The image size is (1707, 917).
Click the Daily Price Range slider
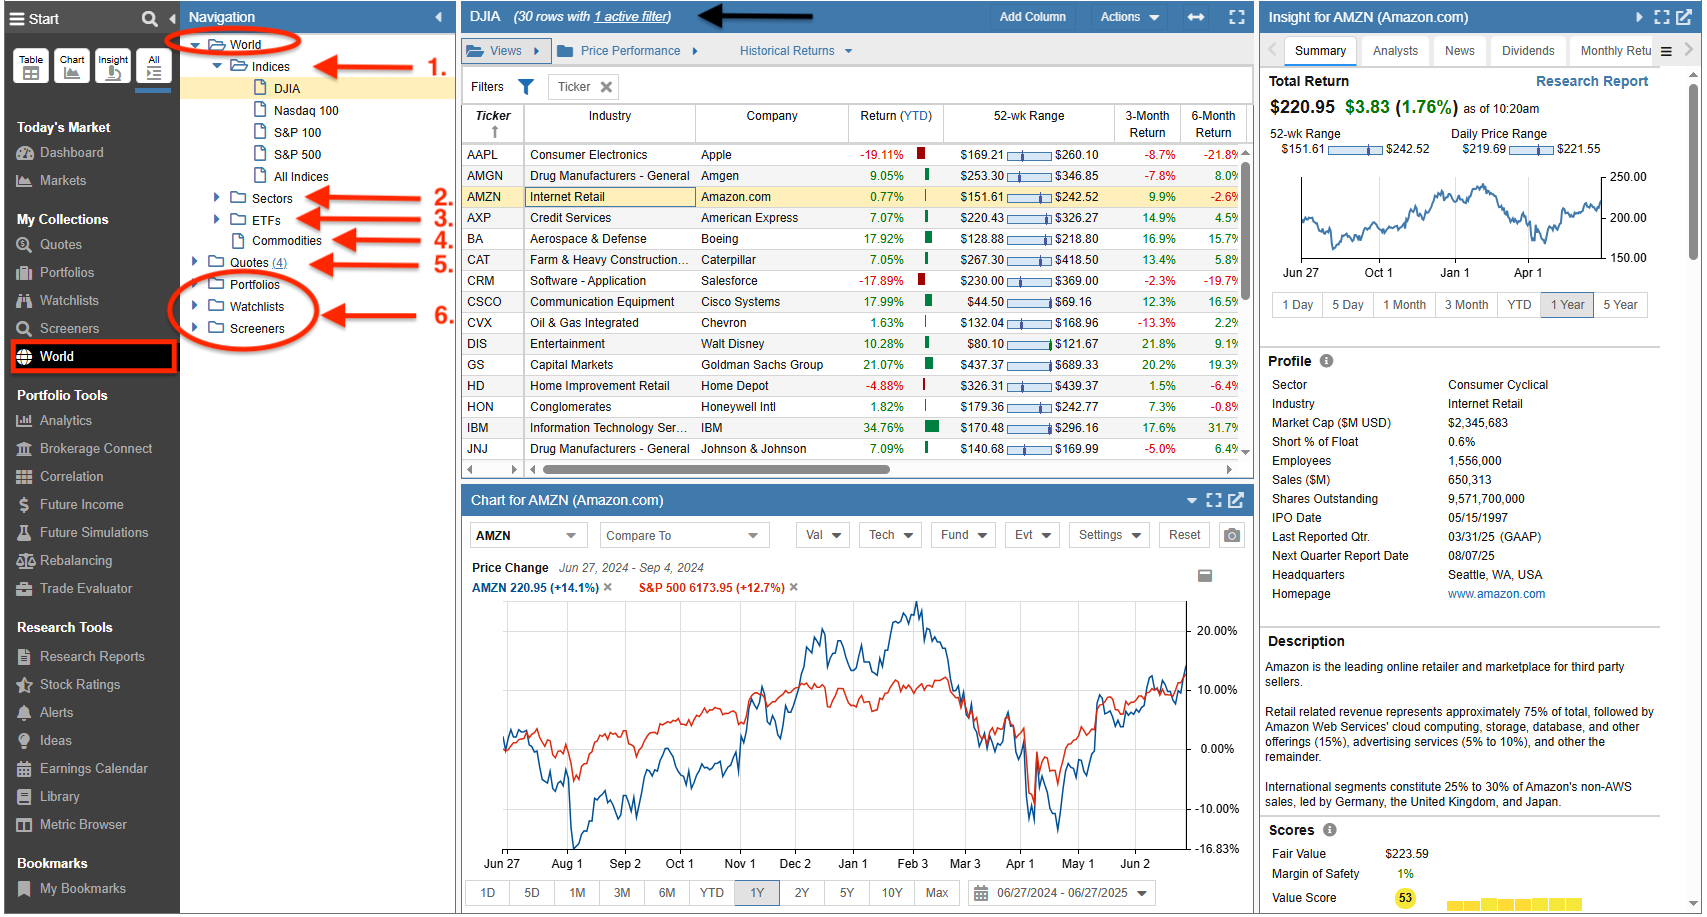click(1531, 150)
